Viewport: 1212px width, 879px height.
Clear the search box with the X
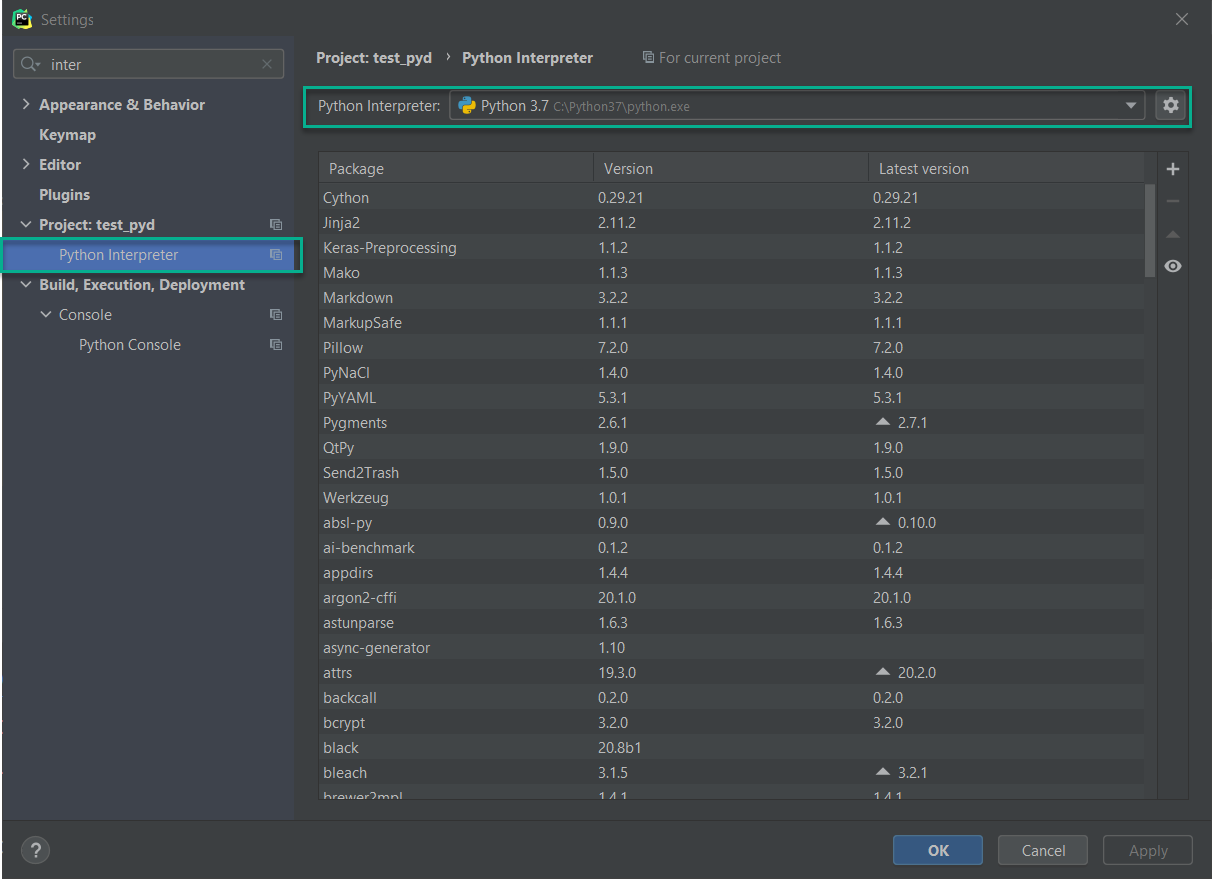[x=266, y=64]
